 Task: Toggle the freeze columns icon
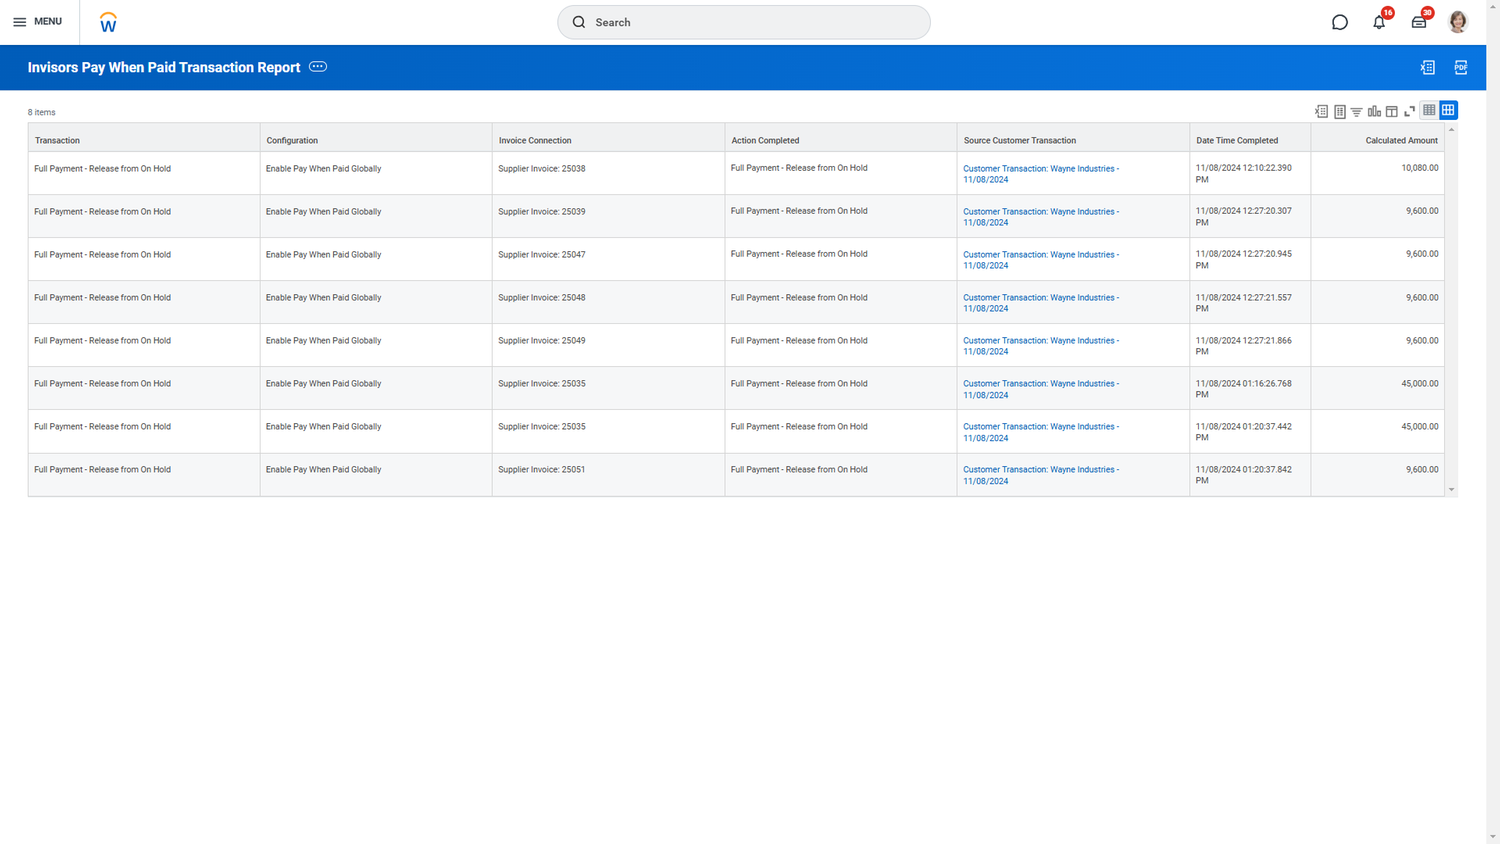(x=1391, y=111)
